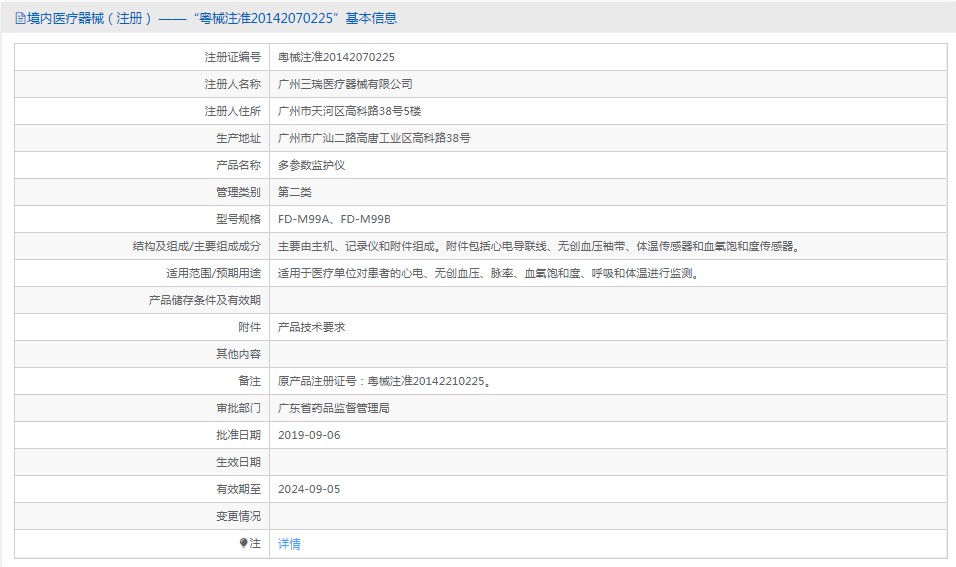Select product name 多参数监护仪

point(312,165)
